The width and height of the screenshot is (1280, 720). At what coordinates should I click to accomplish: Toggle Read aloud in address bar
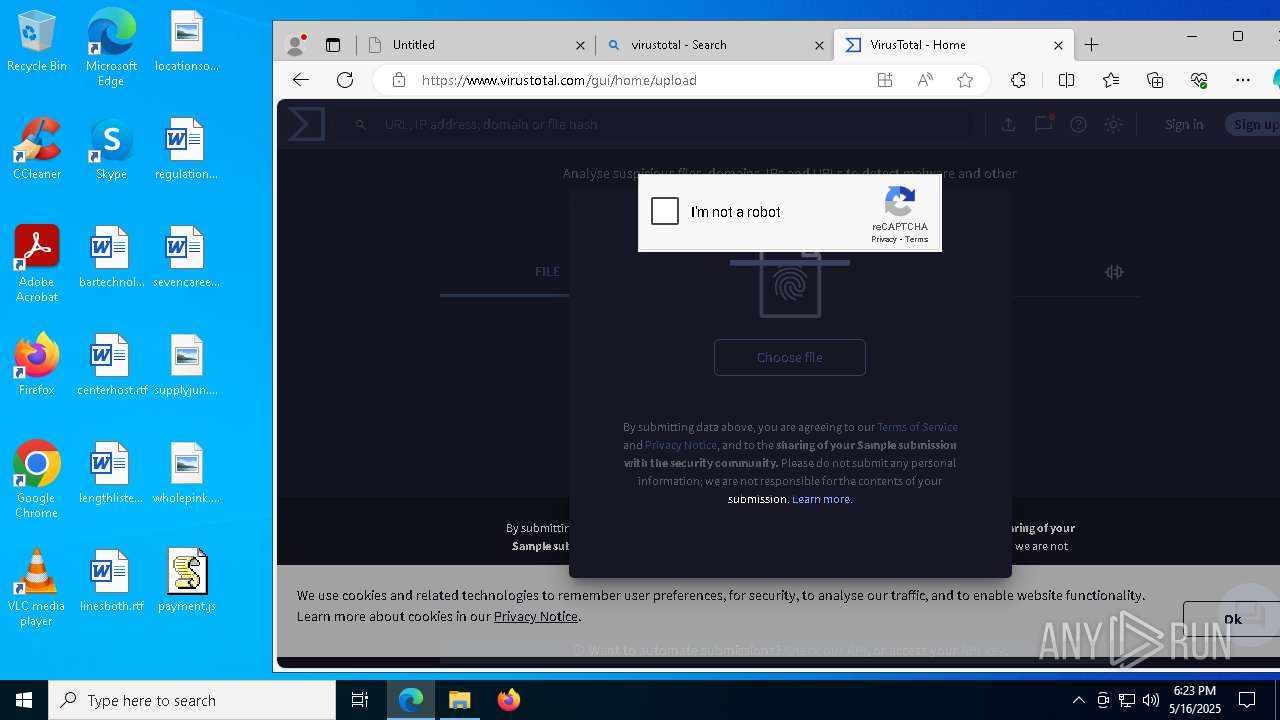coord(925,80)
